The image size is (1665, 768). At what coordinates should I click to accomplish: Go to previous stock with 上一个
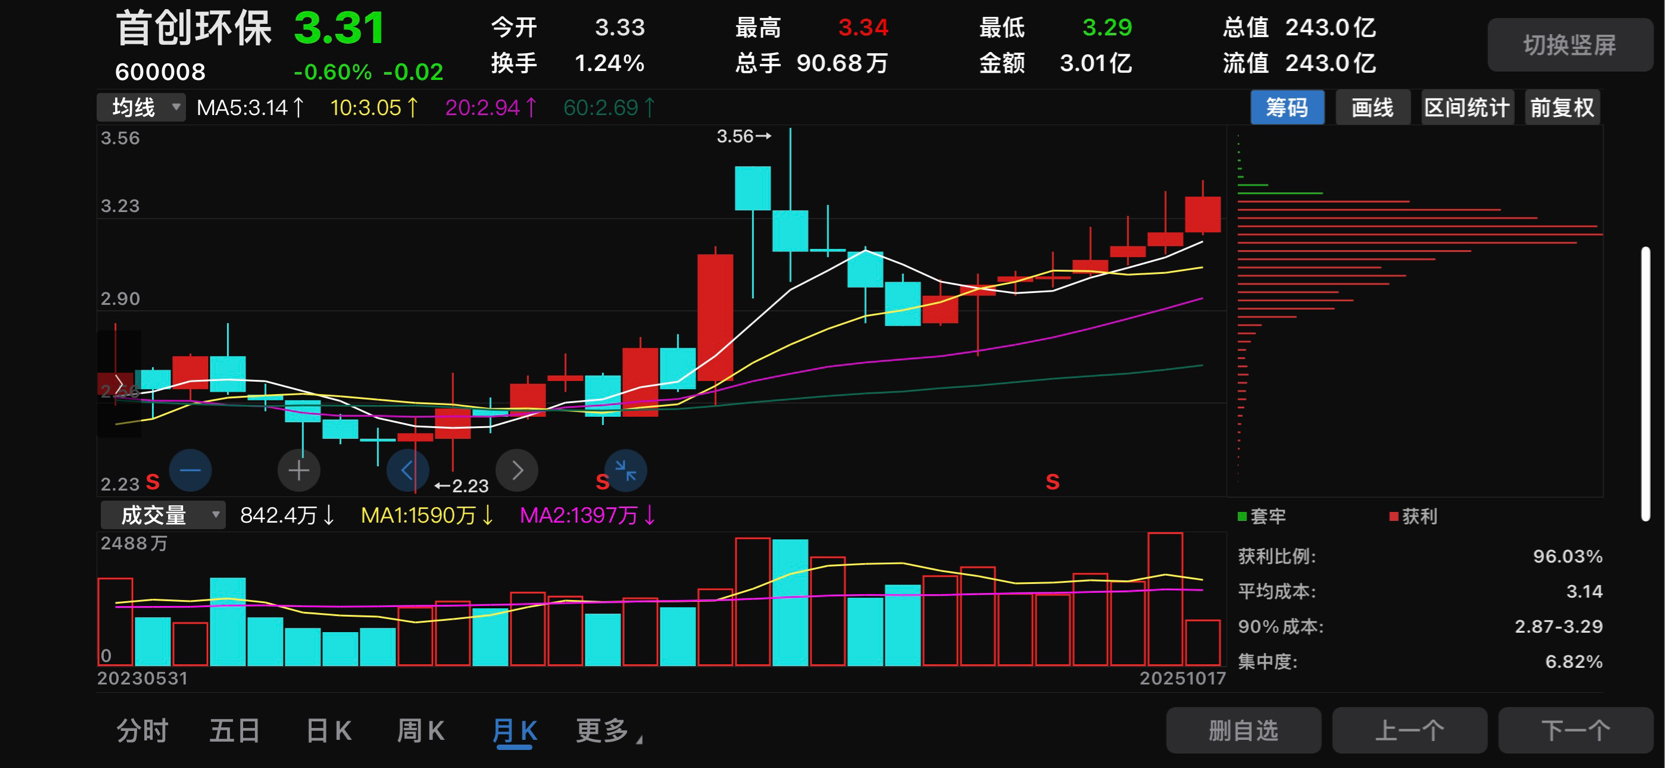click(1409, 730)
